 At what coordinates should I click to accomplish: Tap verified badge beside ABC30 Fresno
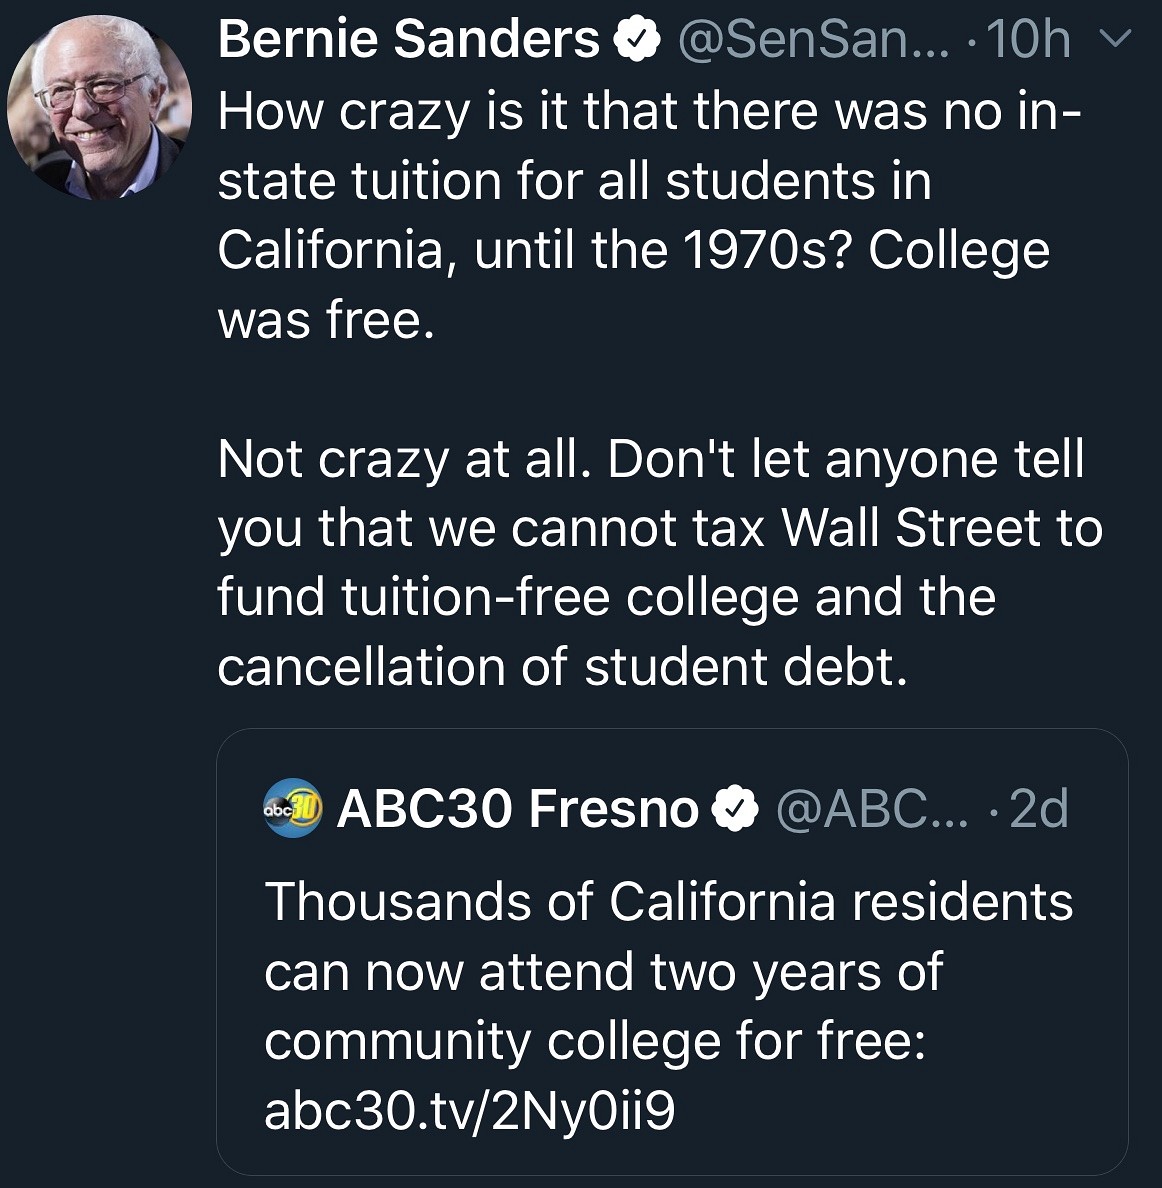click(x=735, y=808)
